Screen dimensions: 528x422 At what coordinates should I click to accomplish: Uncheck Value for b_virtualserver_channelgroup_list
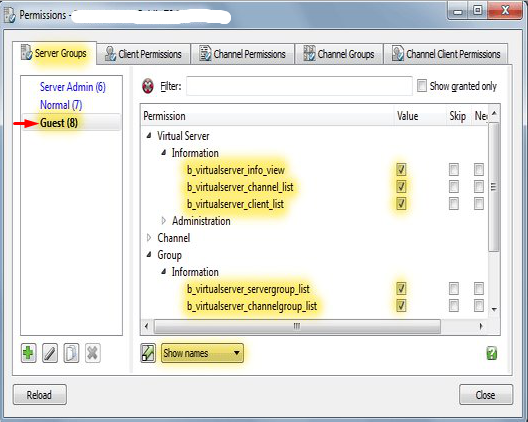[x=401, y=305]
